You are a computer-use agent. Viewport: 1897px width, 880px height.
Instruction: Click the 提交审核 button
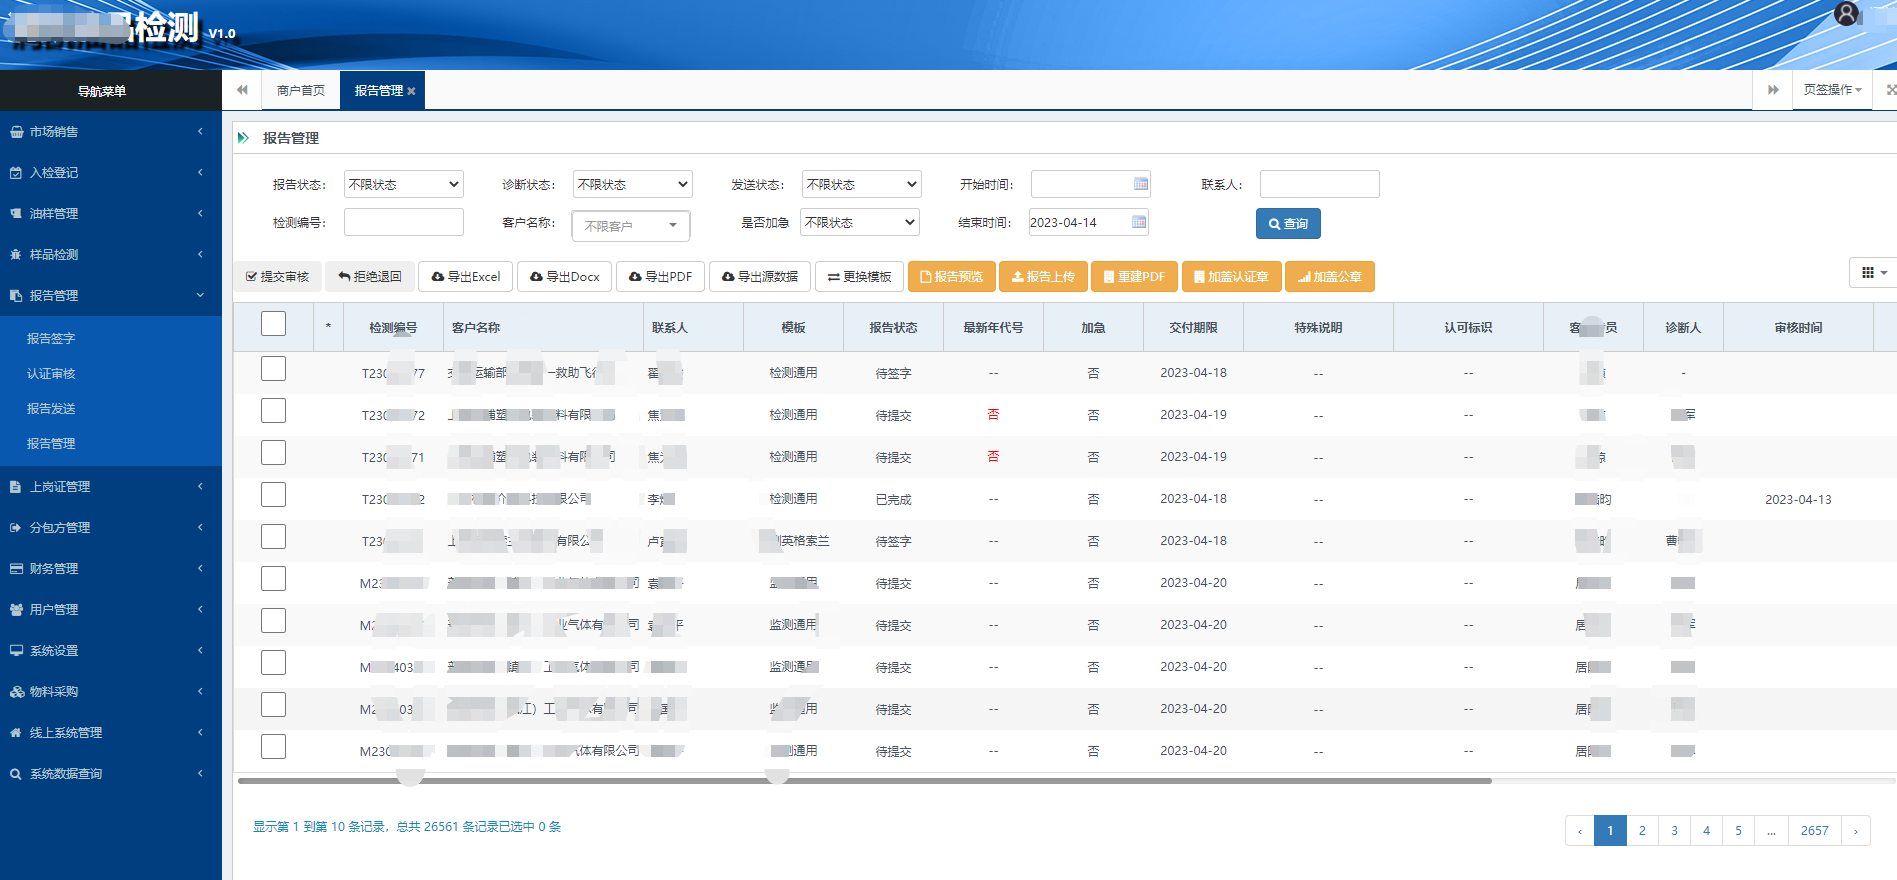pyautogui.click(x=278, y=277)
